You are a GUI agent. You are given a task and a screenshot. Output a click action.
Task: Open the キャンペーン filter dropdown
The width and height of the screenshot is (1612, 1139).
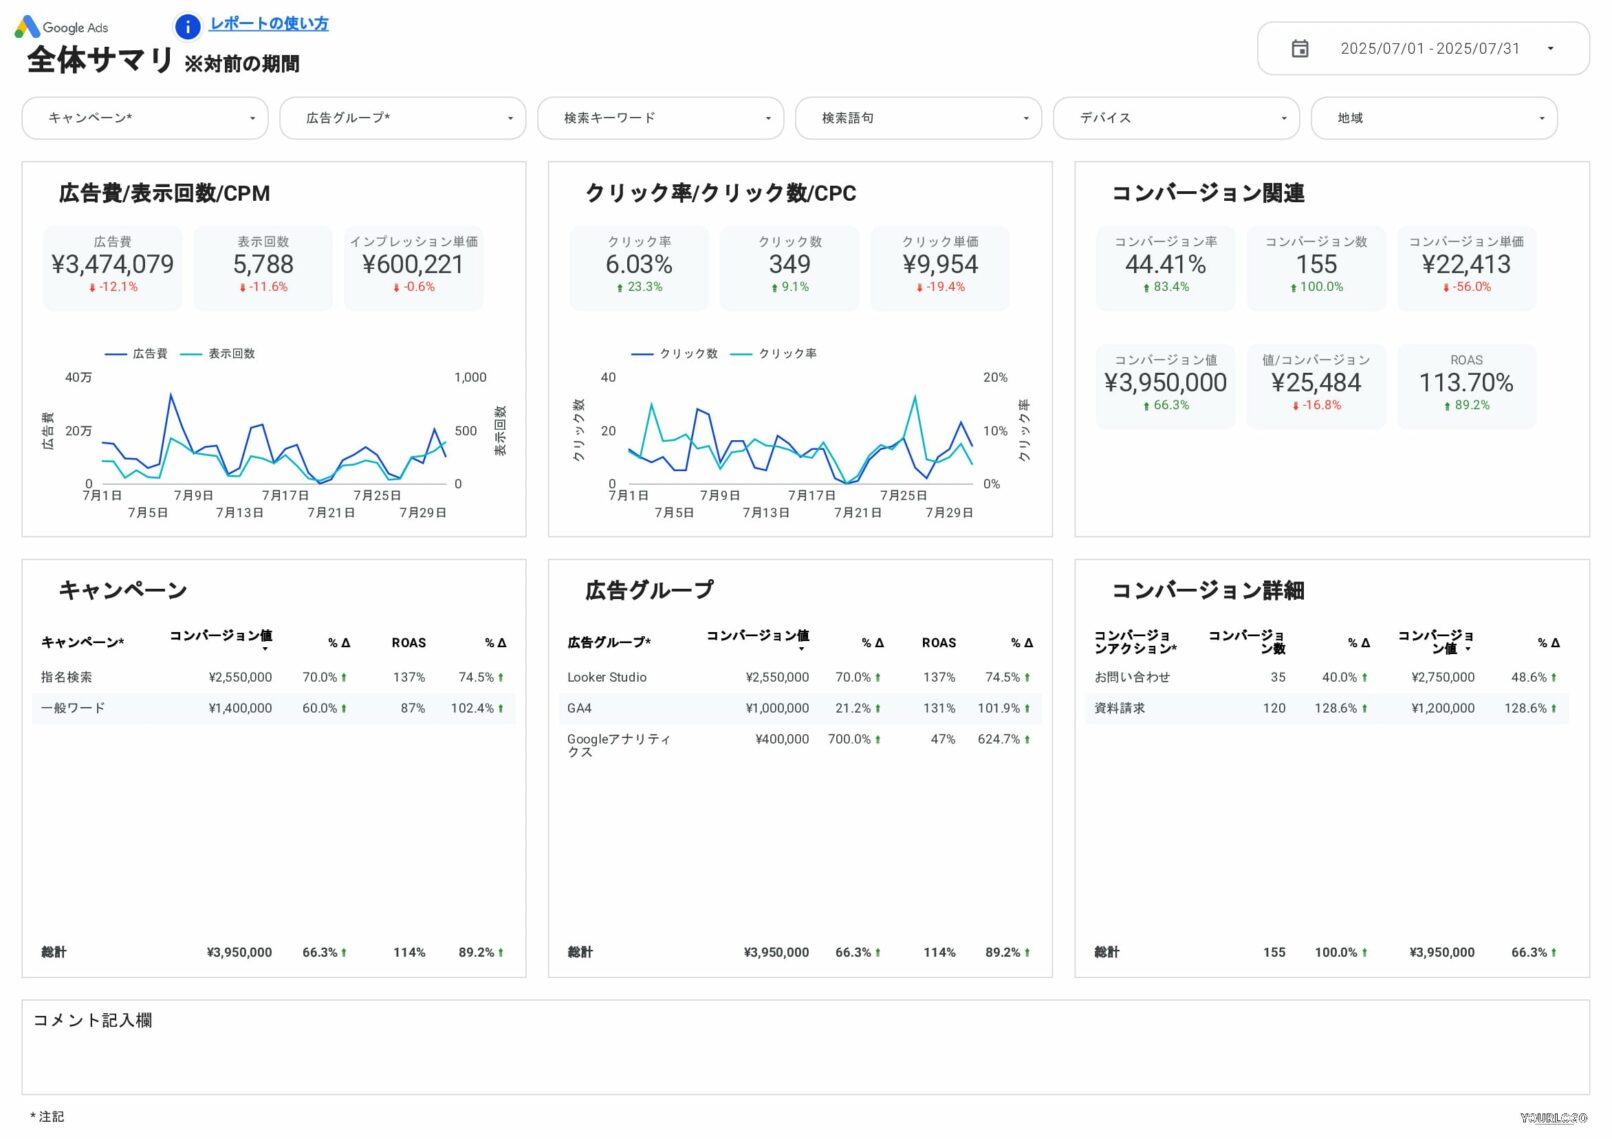[x=145, y=118]
